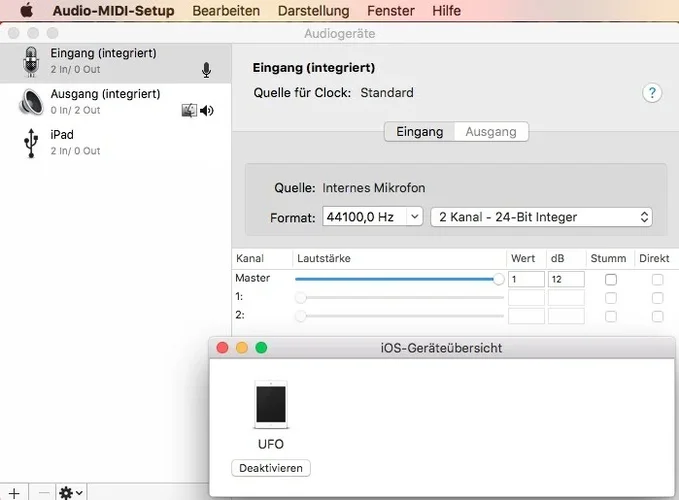Click channel 1 Wert field
The width and height of the screenshot is (679, 500).
pos(526,298)
